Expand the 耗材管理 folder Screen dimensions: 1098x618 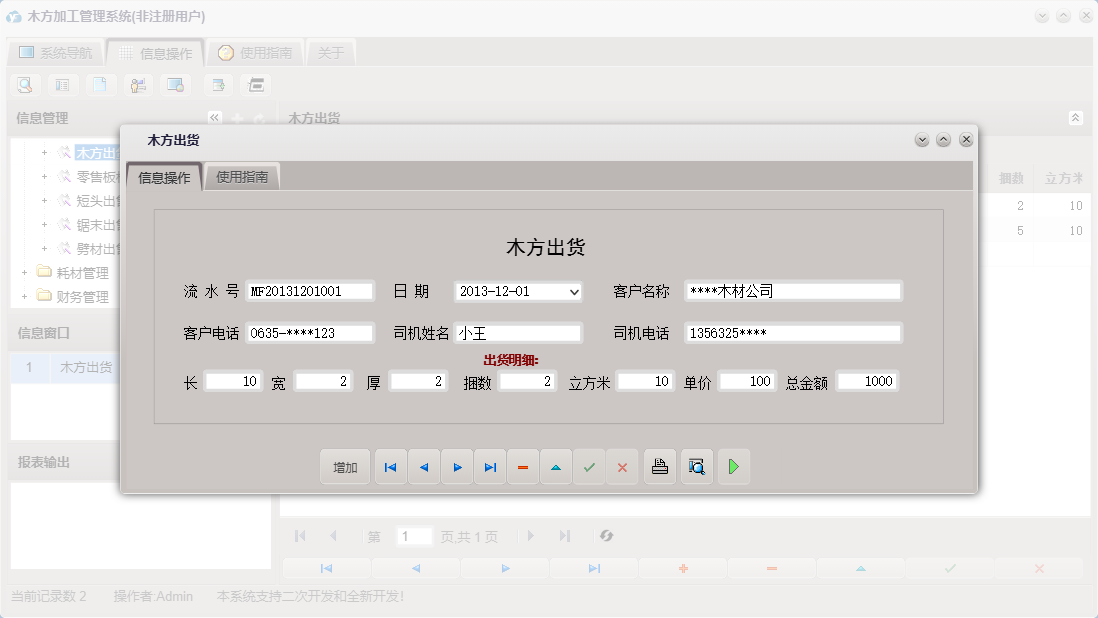point(22,272)
